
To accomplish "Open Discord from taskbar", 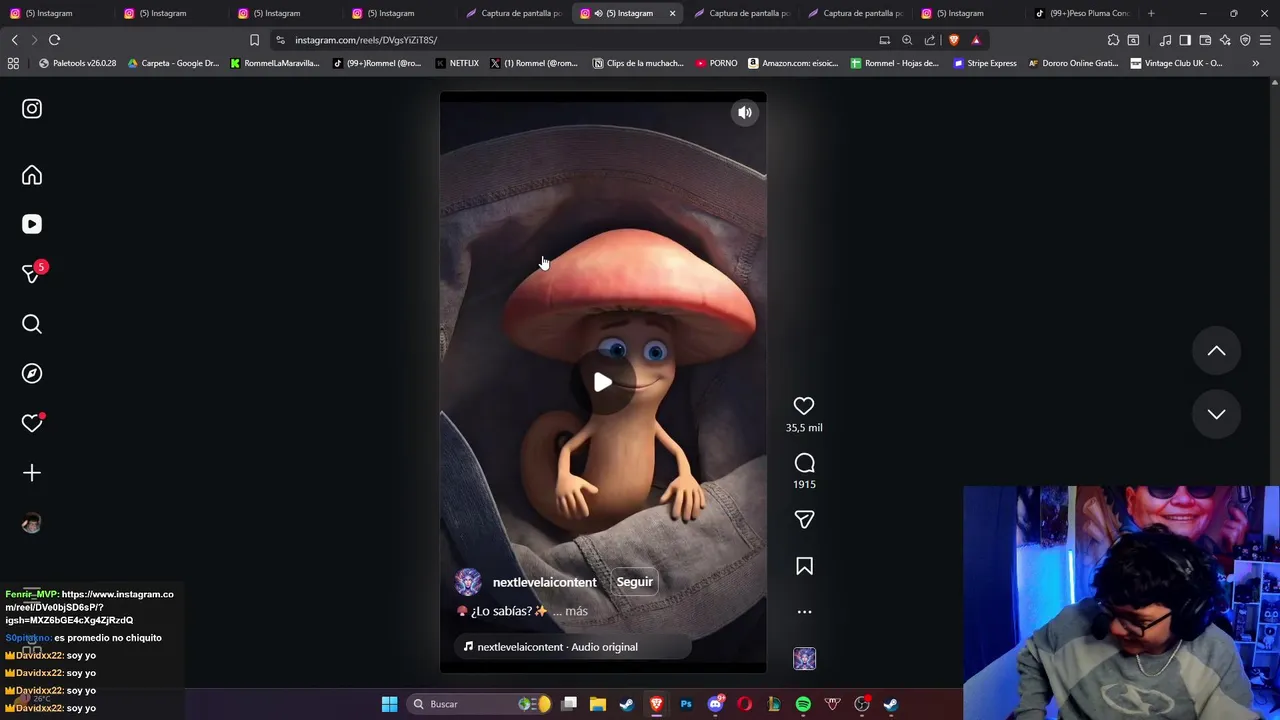I will [716, 704].
